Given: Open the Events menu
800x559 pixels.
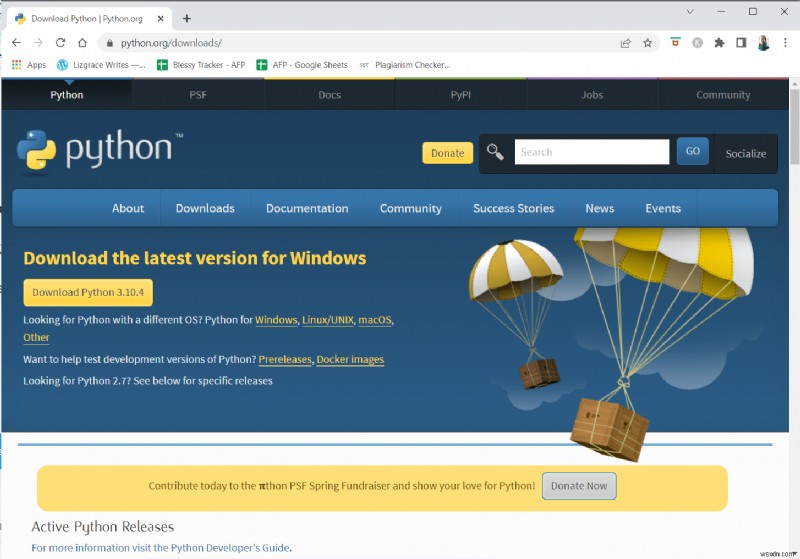Looking at the screenshot, I should point(663,208).
